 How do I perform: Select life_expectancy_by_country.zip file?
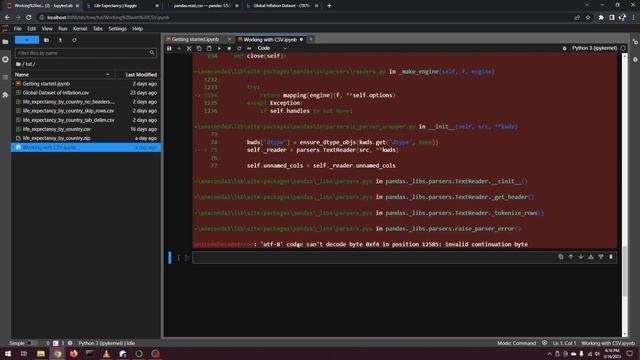click(x=86, y=138)
